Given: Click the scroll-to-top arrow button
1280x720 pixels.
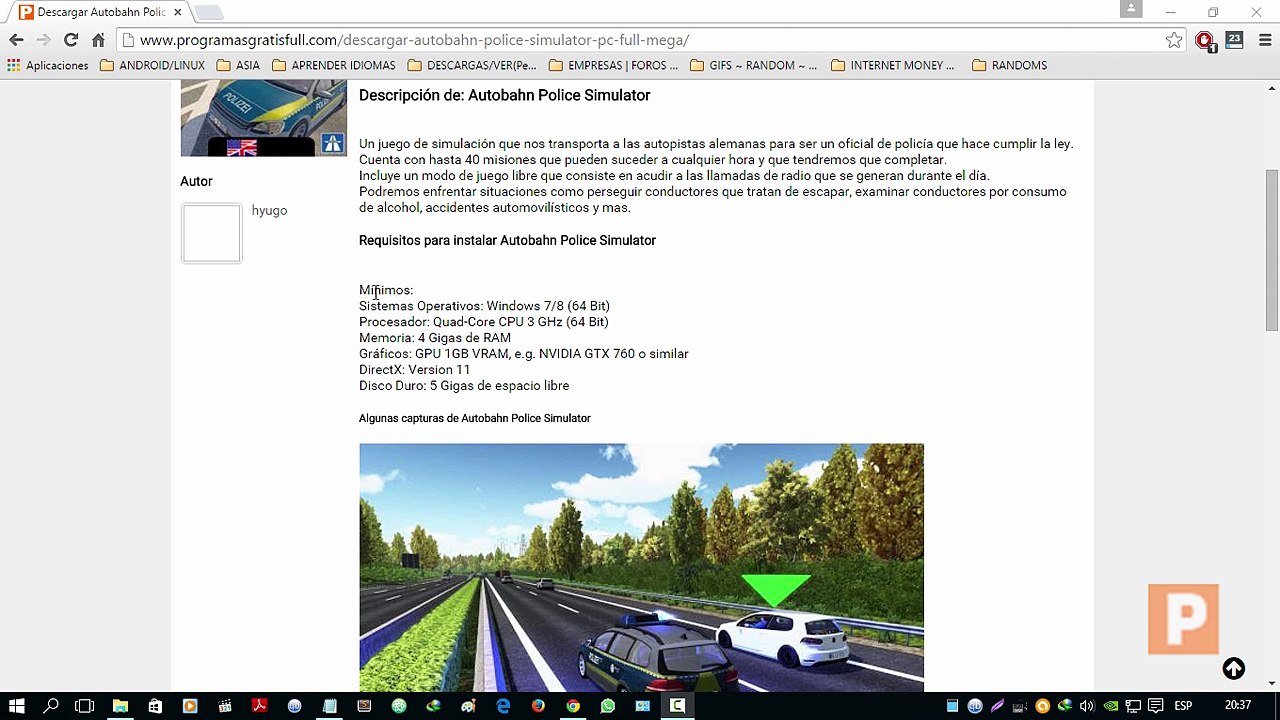Looking at the screenshot, I should pos(1233,669).
